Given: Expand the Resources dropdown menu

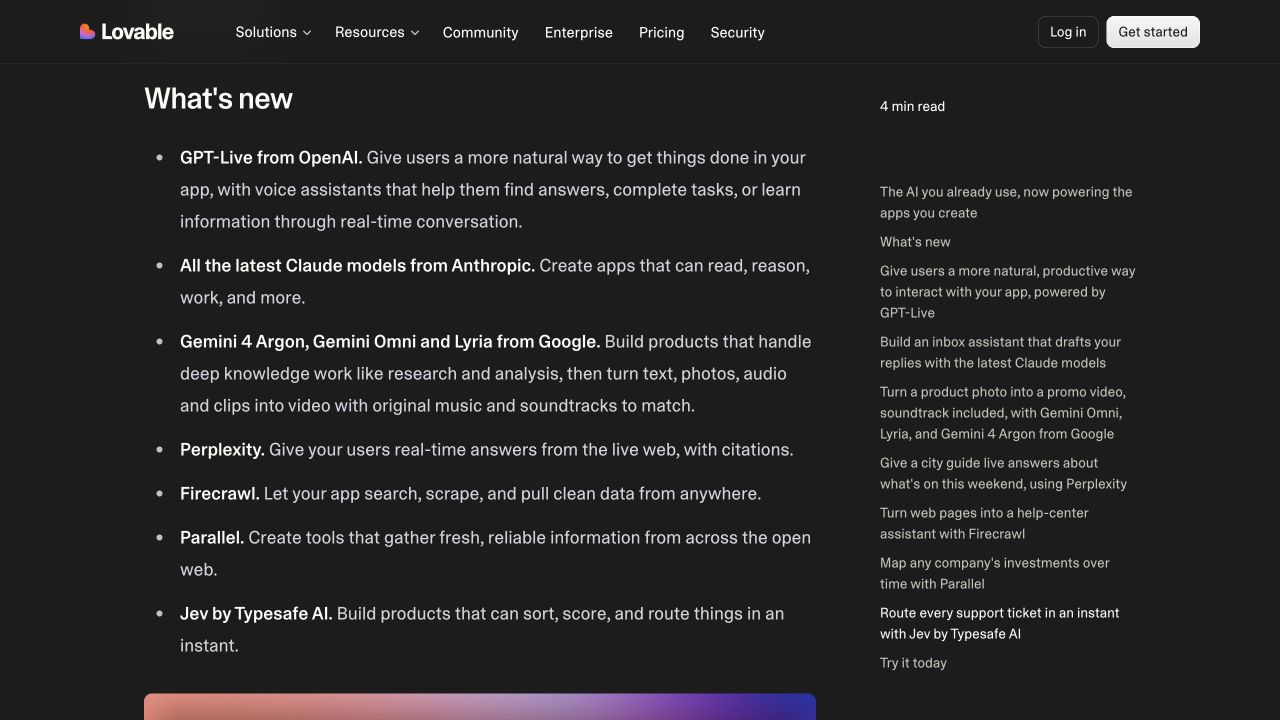Looking at the screenshot, I should [x=377, y=32].
